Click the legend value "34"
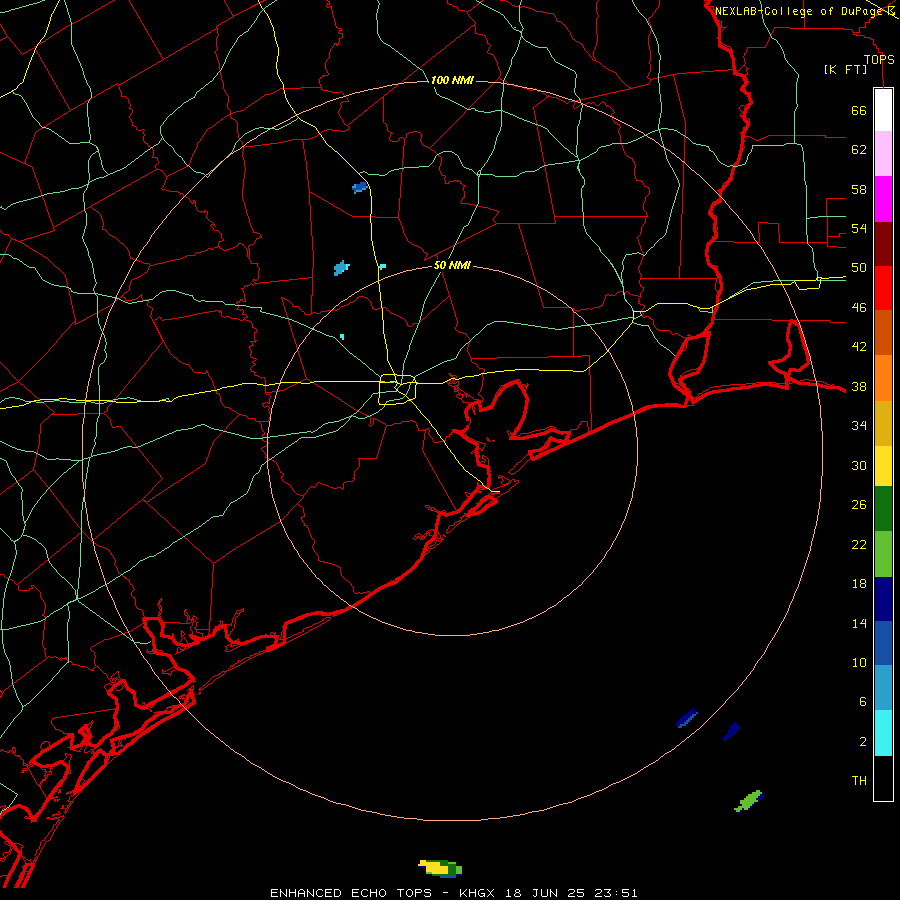This screenshot has height=900, width=900. pos(859,426)
